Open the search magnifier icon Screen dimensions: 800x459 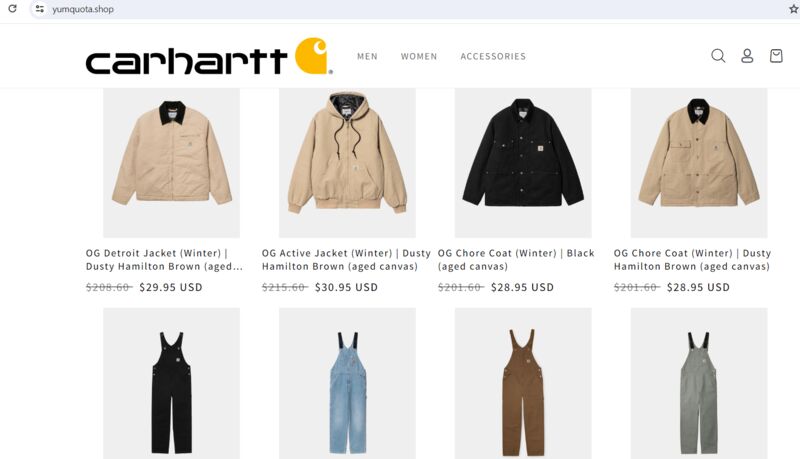coord(718,56)
